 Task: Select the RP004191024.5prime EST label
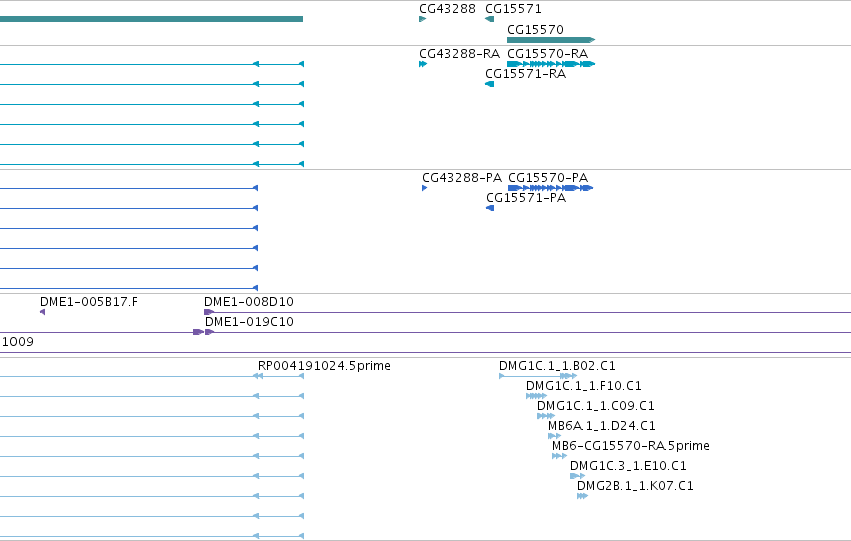(x=324, y=366)
